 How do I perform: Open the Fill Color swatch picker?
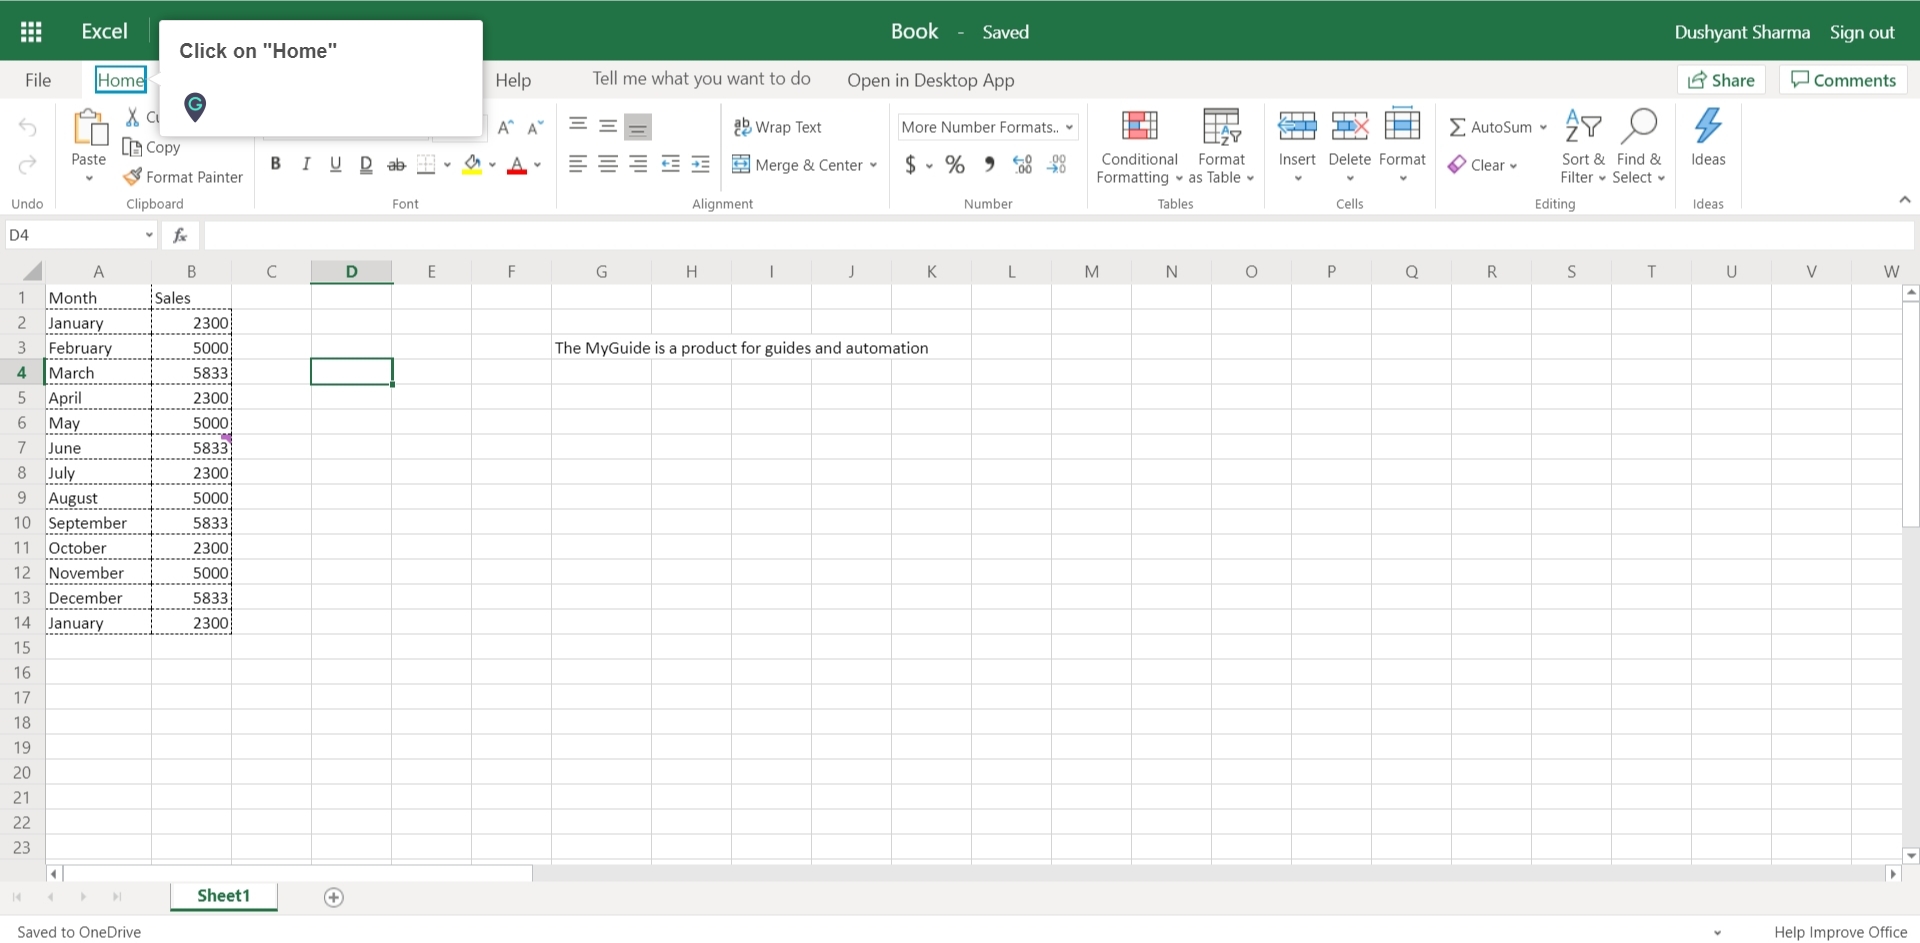[x=491, y=165]
